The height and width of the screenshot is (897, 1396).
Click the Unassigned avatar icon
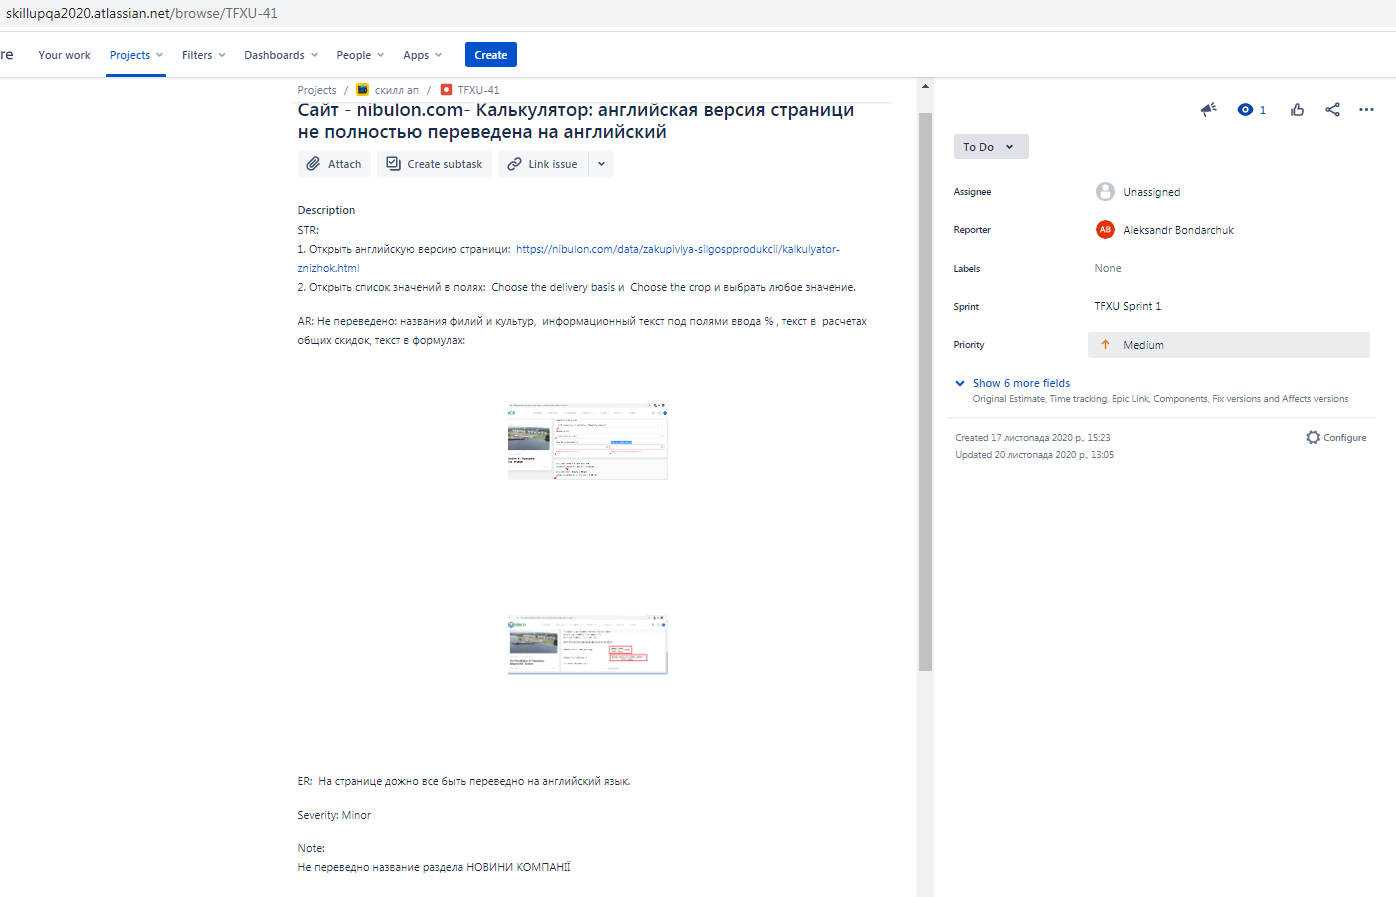click(x=1105, y=192)
